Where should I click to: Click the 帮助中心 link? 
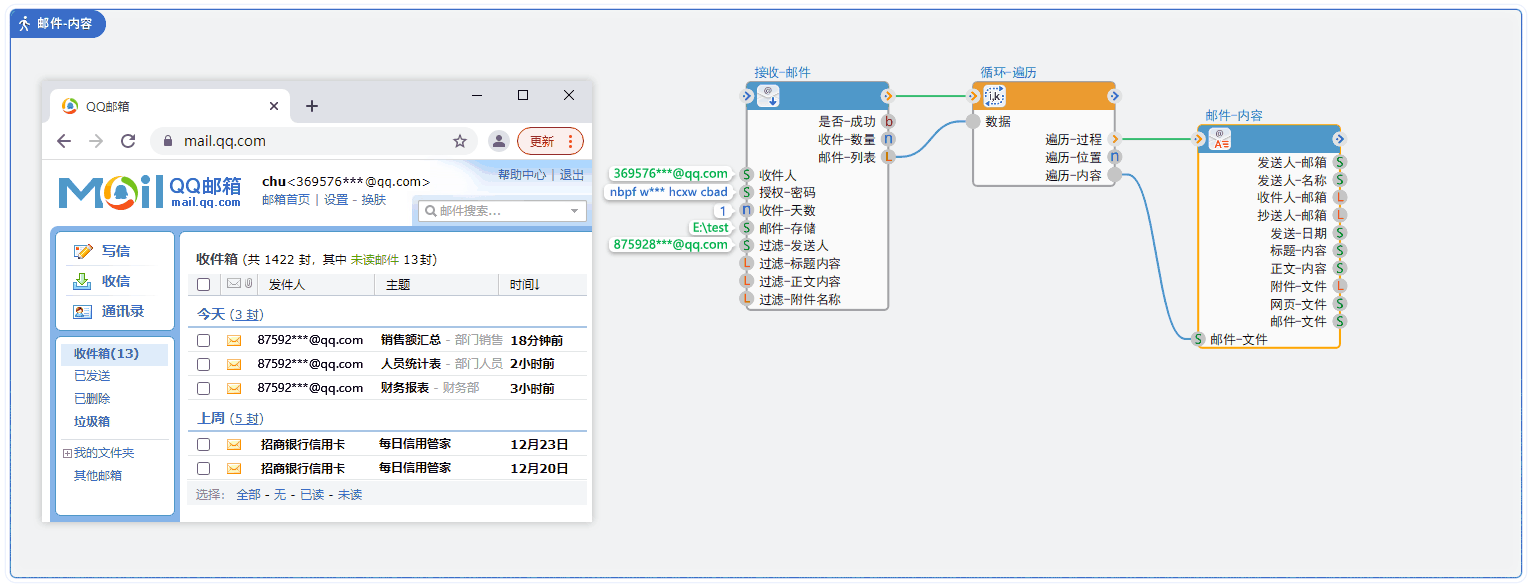coord(521,174)
